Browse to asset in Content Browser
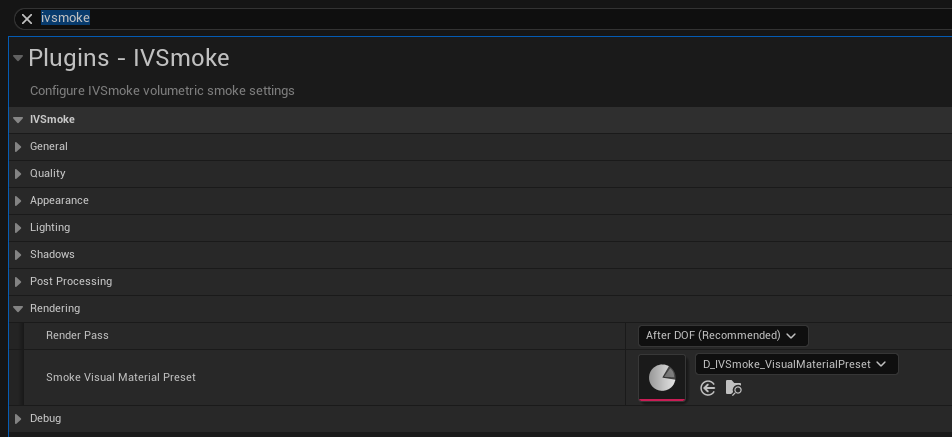 coord(734,388)
